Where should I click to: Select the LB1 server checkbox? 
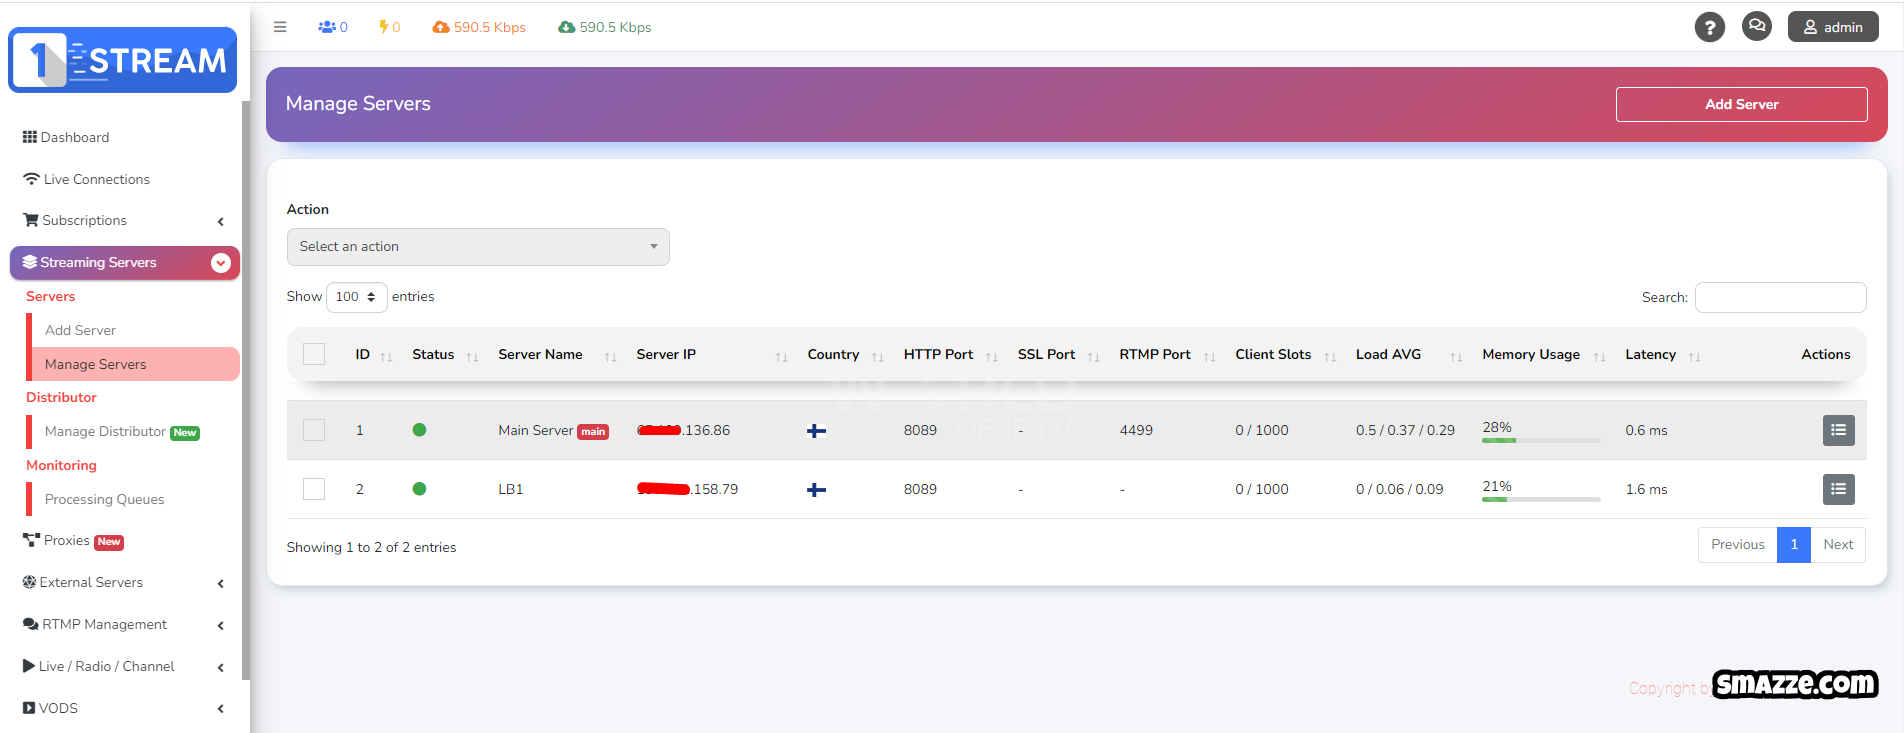(x=314, y=489)
